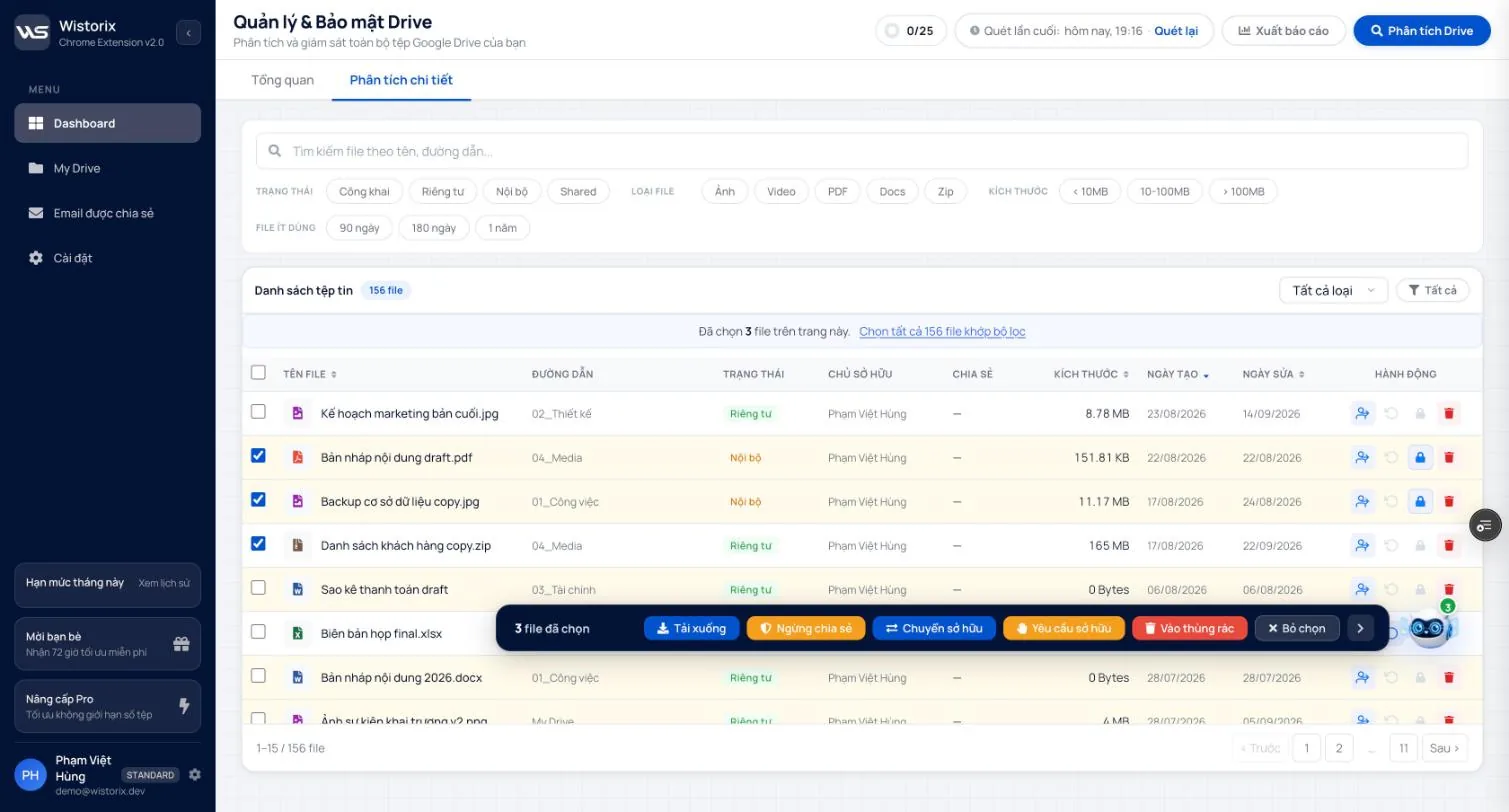
Task: Expand more bulk actions with the arrow
Action: [1359, 628]
